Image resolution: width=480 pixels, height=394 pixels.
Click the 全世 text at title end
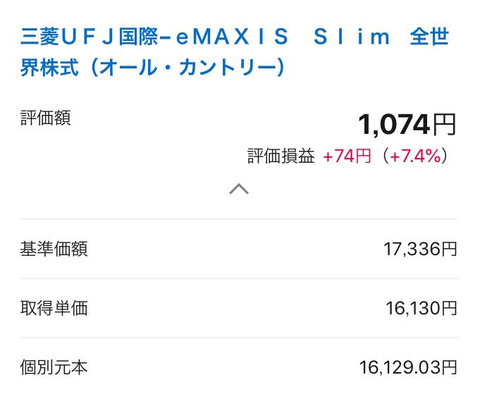coord(430,36)
